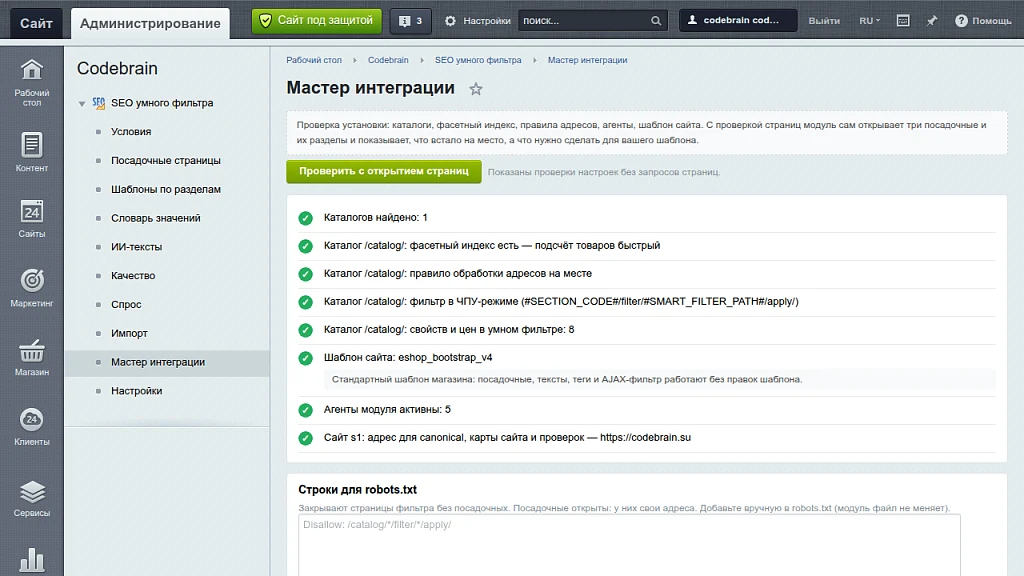
Task: Open Импорт menu item
Action: click(x=129, y=333)
